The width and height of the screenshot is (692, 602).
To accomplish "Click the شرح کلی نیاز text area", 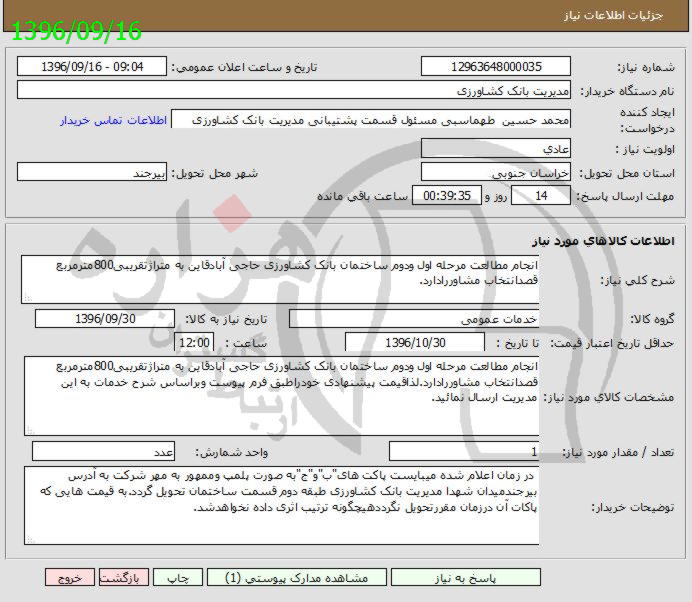I will pos(280,279).
